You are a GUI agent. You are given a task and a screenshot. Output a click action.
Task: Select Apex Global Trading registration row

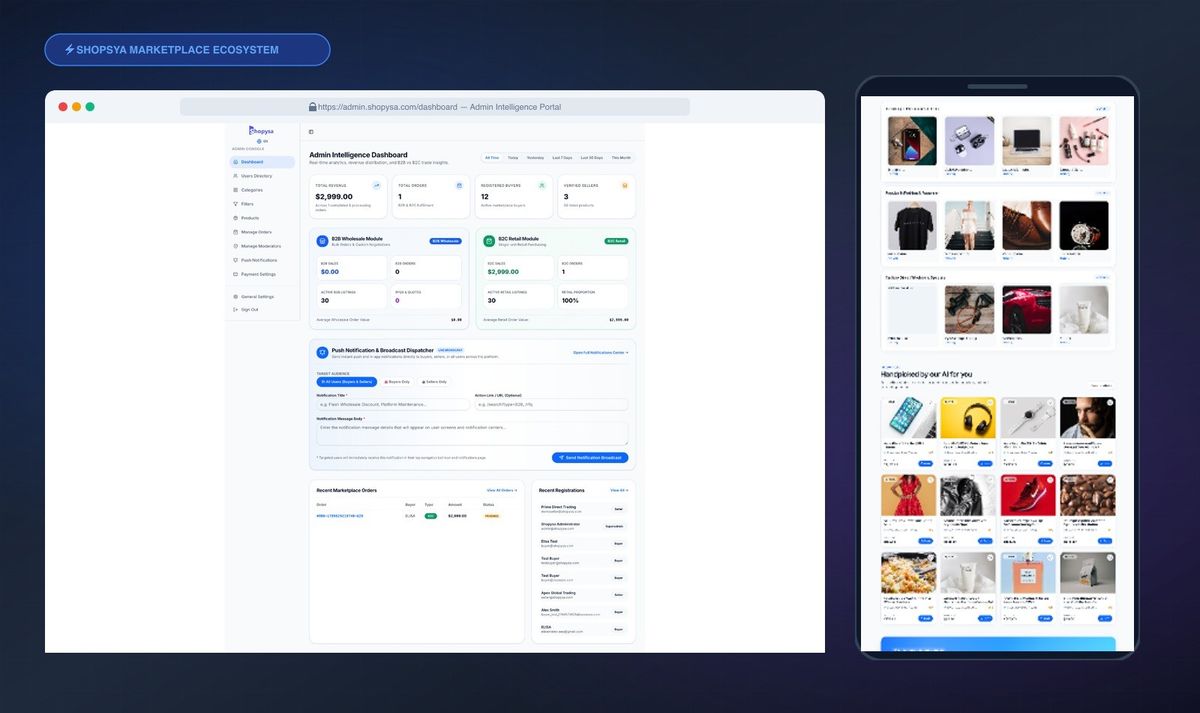click(x=583, y=594)
